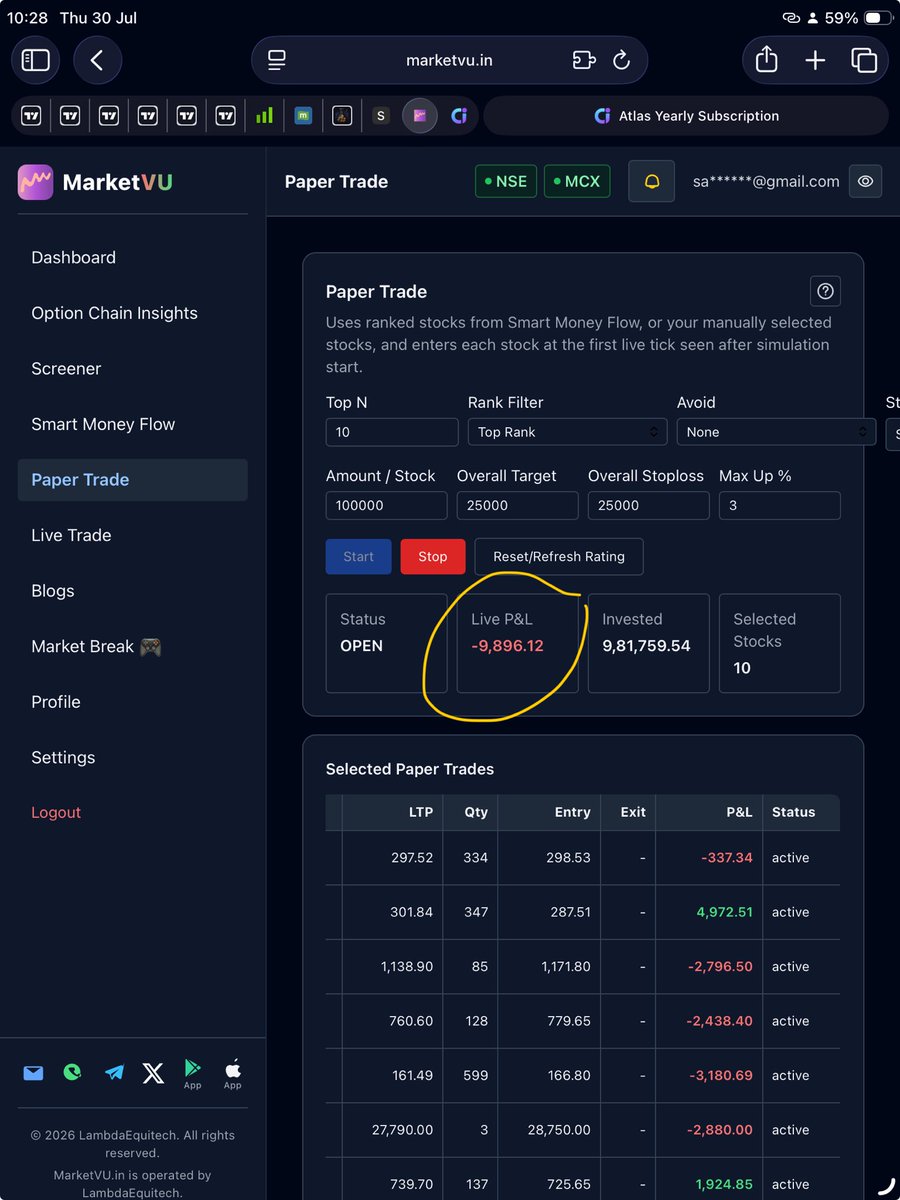Select Paper Trade in the sidebar

pos(132,479)
